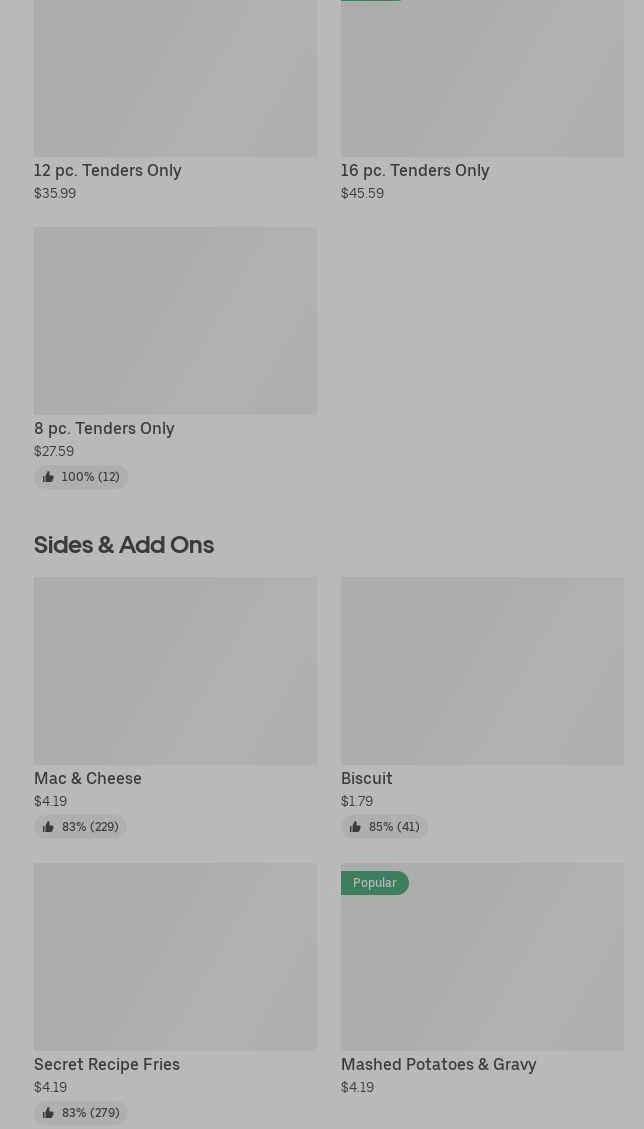Select Secret Recipe Fries item name
This screenshot has width=644, height=1129.
pos(107,1064)
